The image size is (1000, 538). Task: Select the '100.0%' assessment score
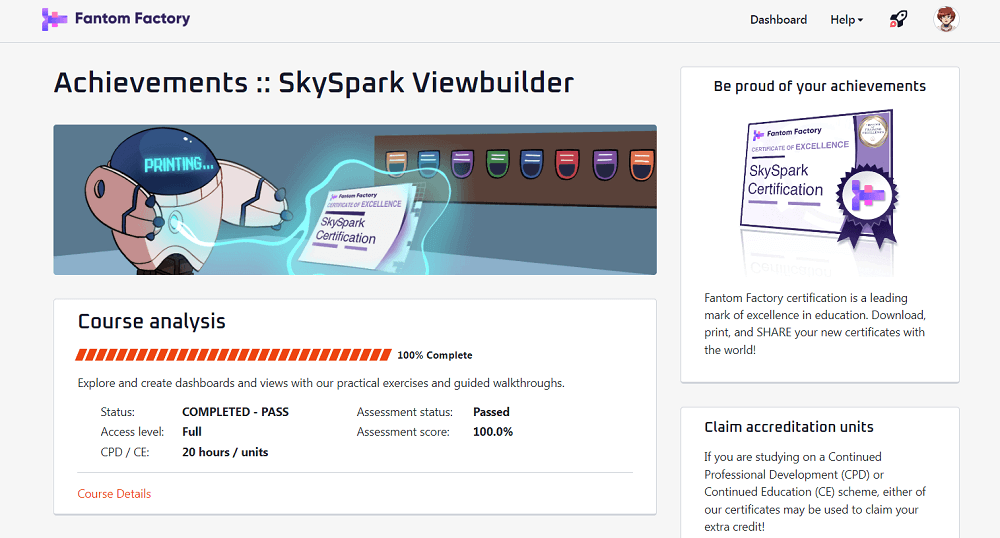[493, 432]
